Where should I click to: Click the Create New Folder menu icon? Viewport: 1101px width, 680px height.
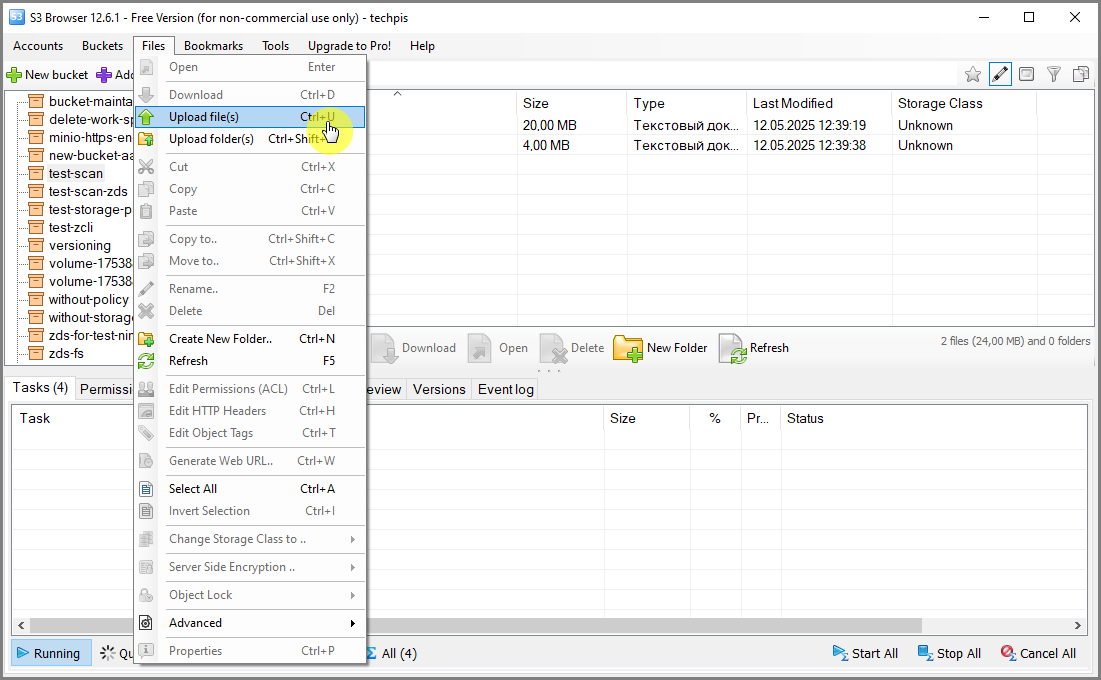pos(146,339)
